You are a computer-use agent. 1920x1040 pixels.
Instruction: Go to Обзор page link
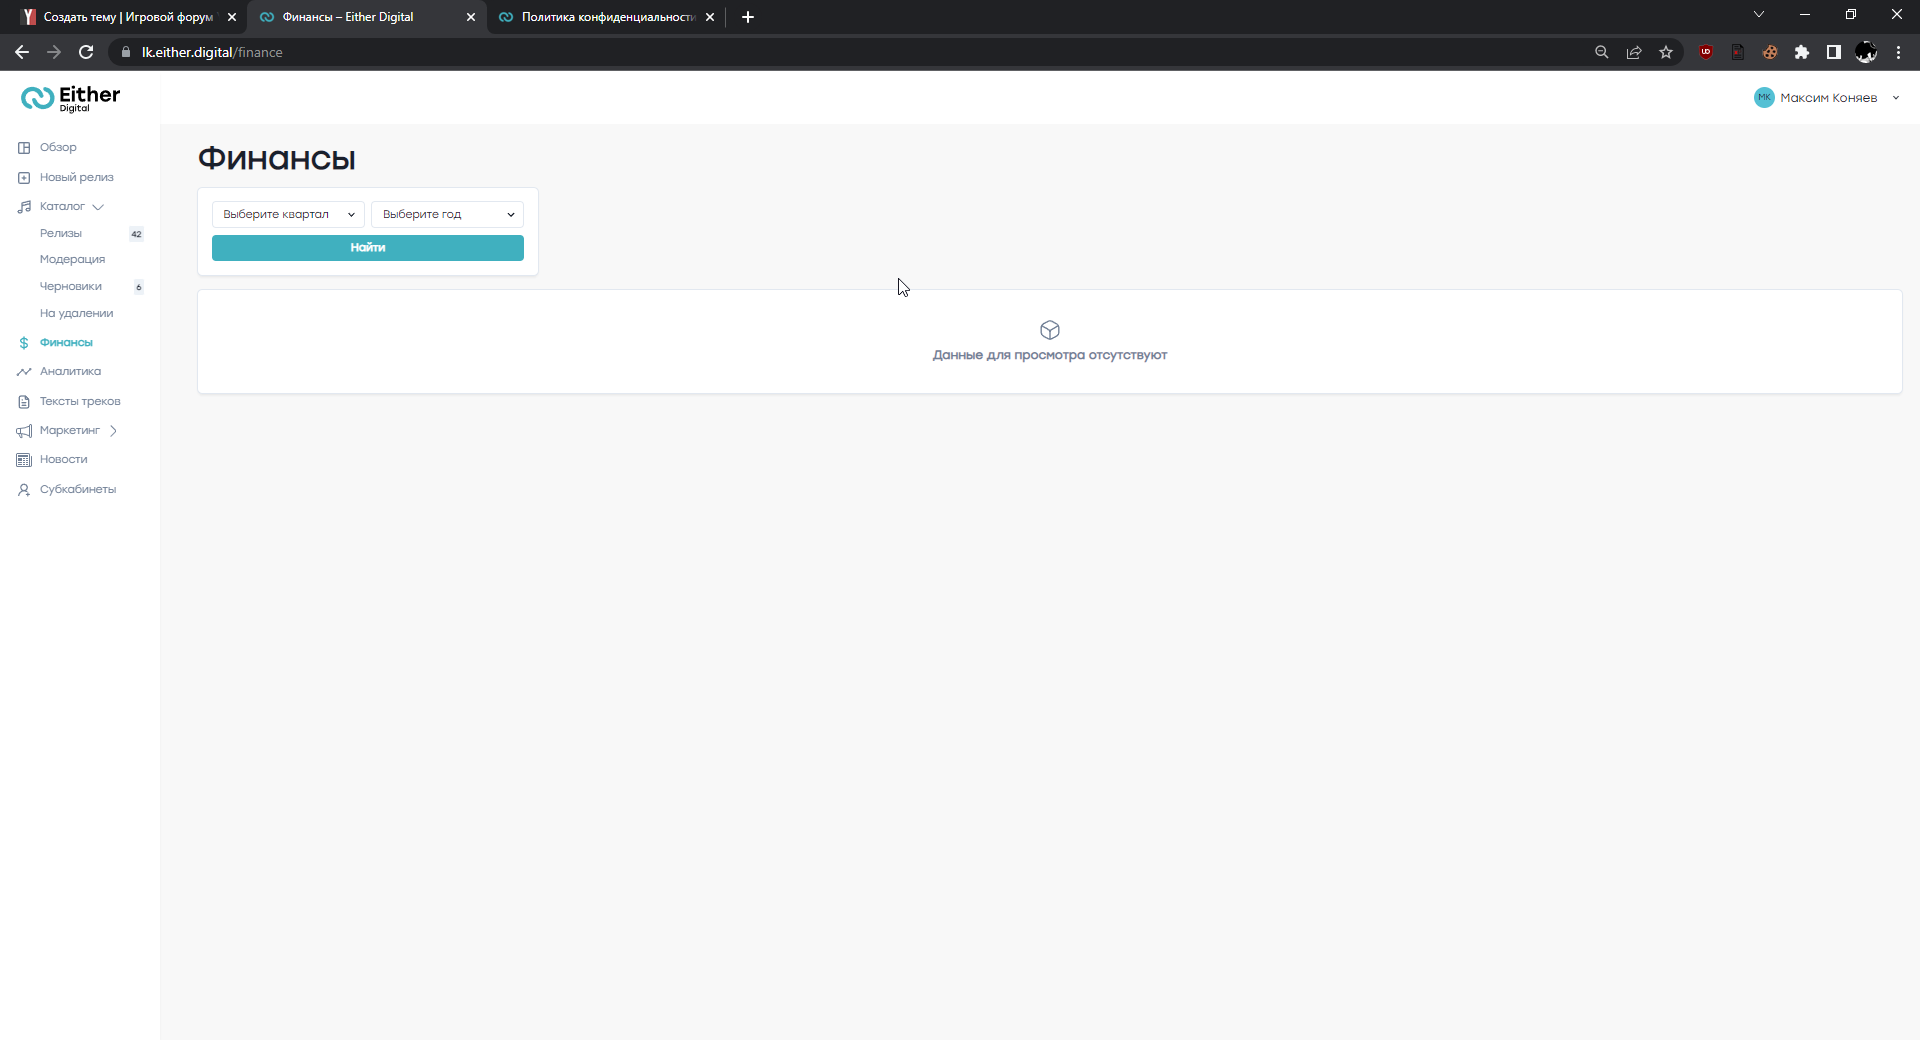click(58, 148)
